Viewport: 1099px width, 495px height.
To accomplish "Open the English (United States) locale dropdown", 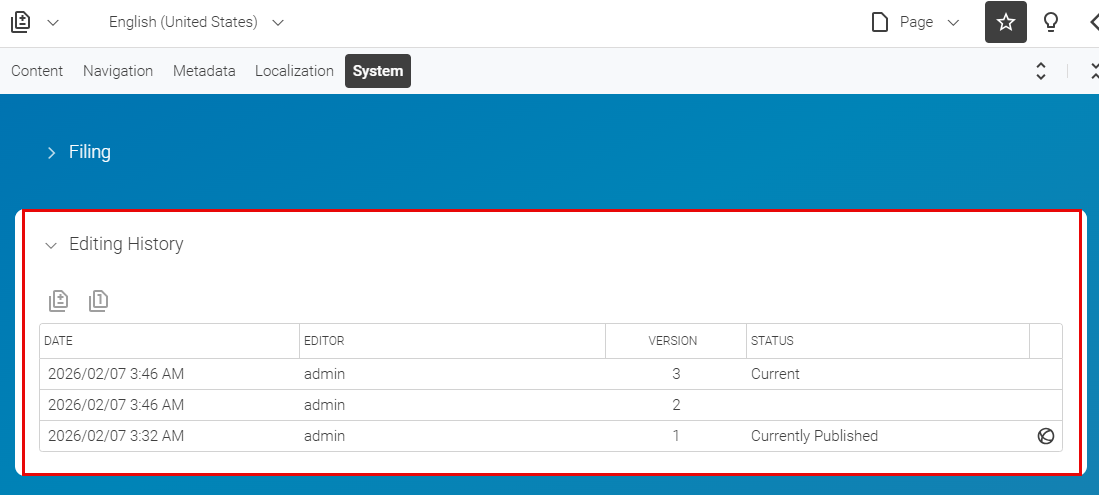I will [x=196, y=22].
